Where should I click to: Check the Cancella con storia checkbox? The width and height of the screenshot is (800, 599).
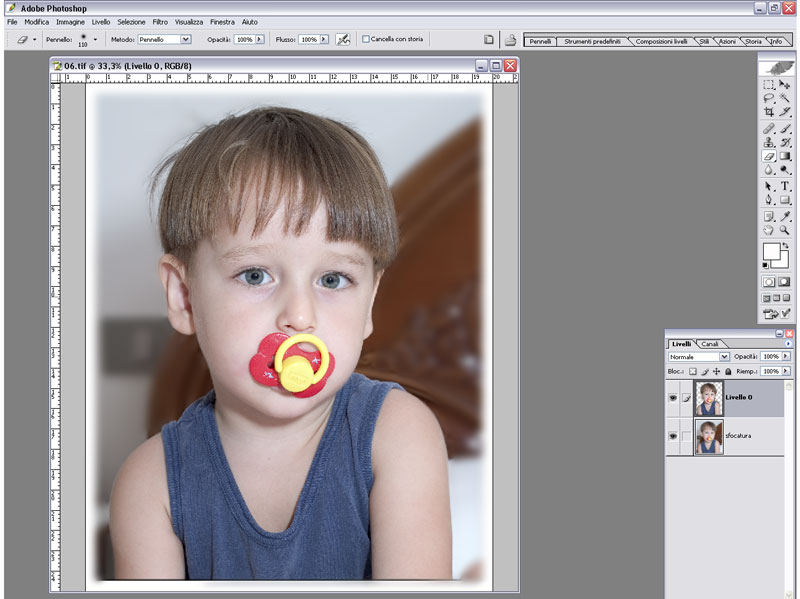366,40
